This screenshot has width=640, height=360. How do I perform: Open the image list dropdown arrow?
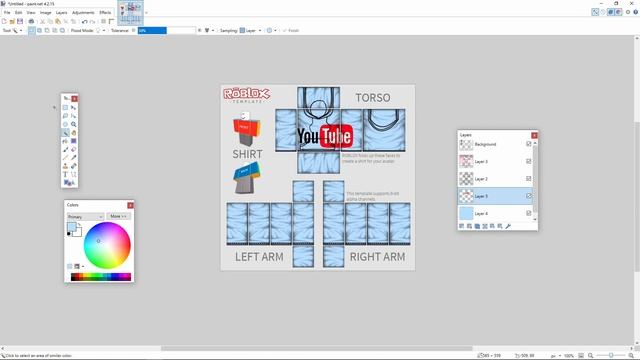147,13
